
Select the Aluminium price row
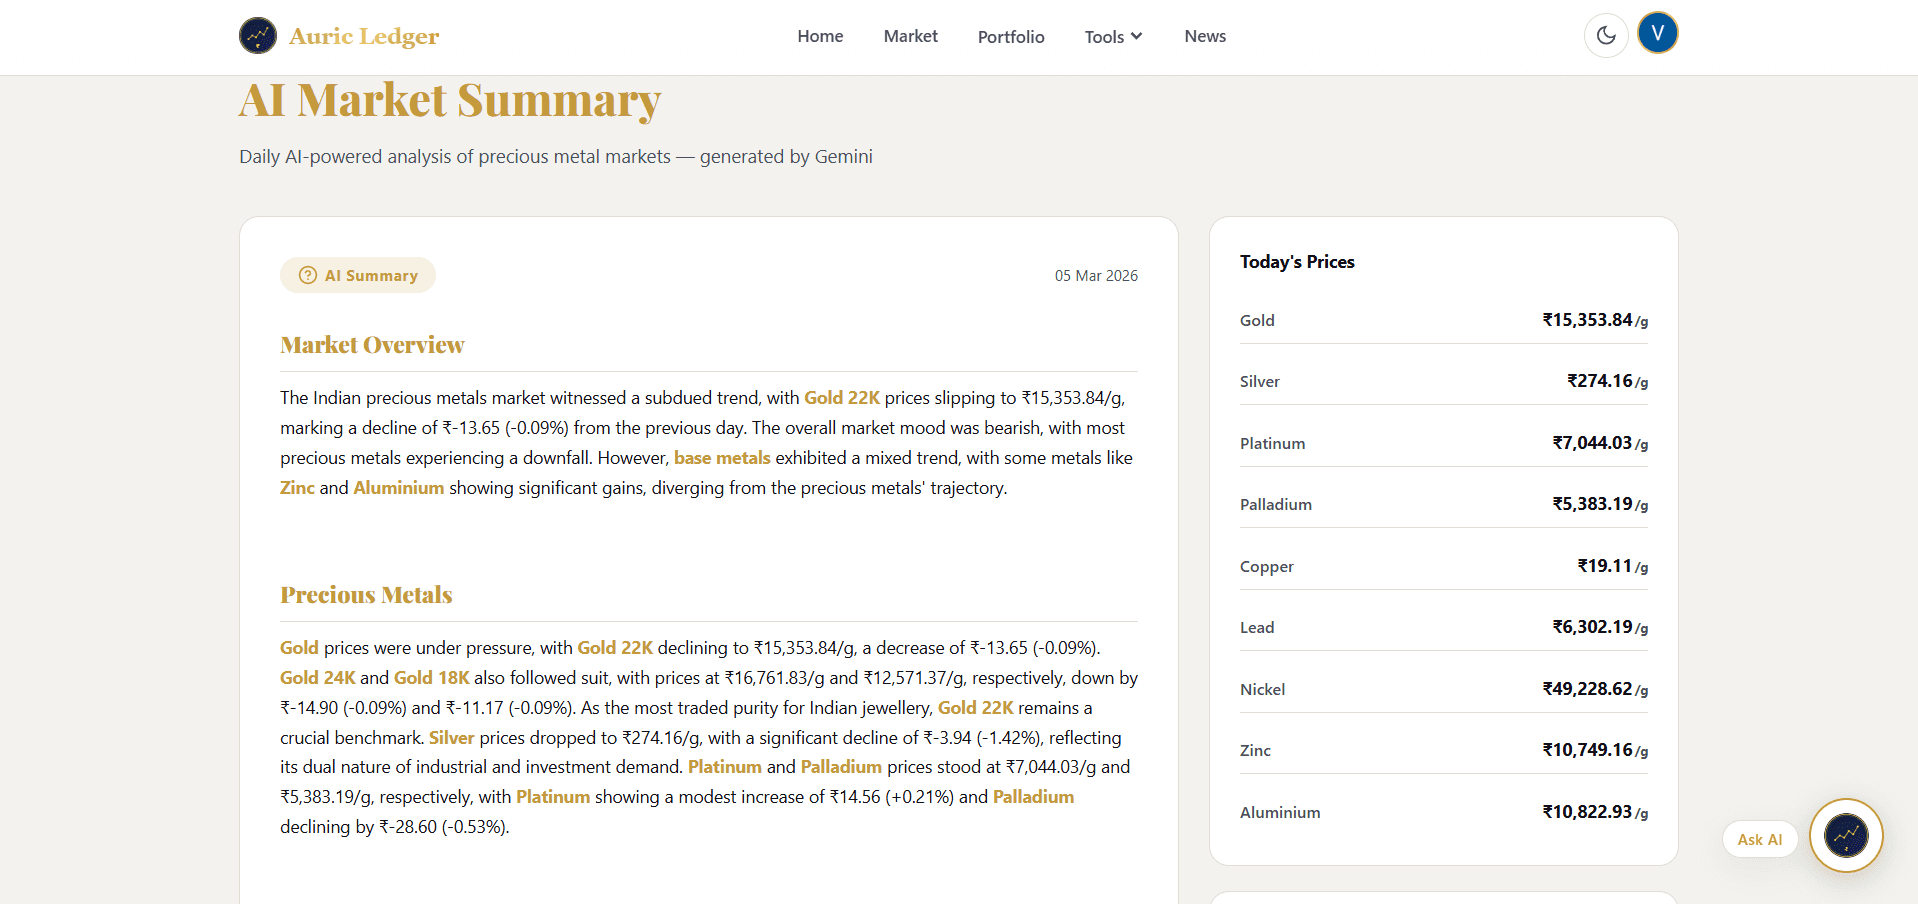(x=1443, y=812)
